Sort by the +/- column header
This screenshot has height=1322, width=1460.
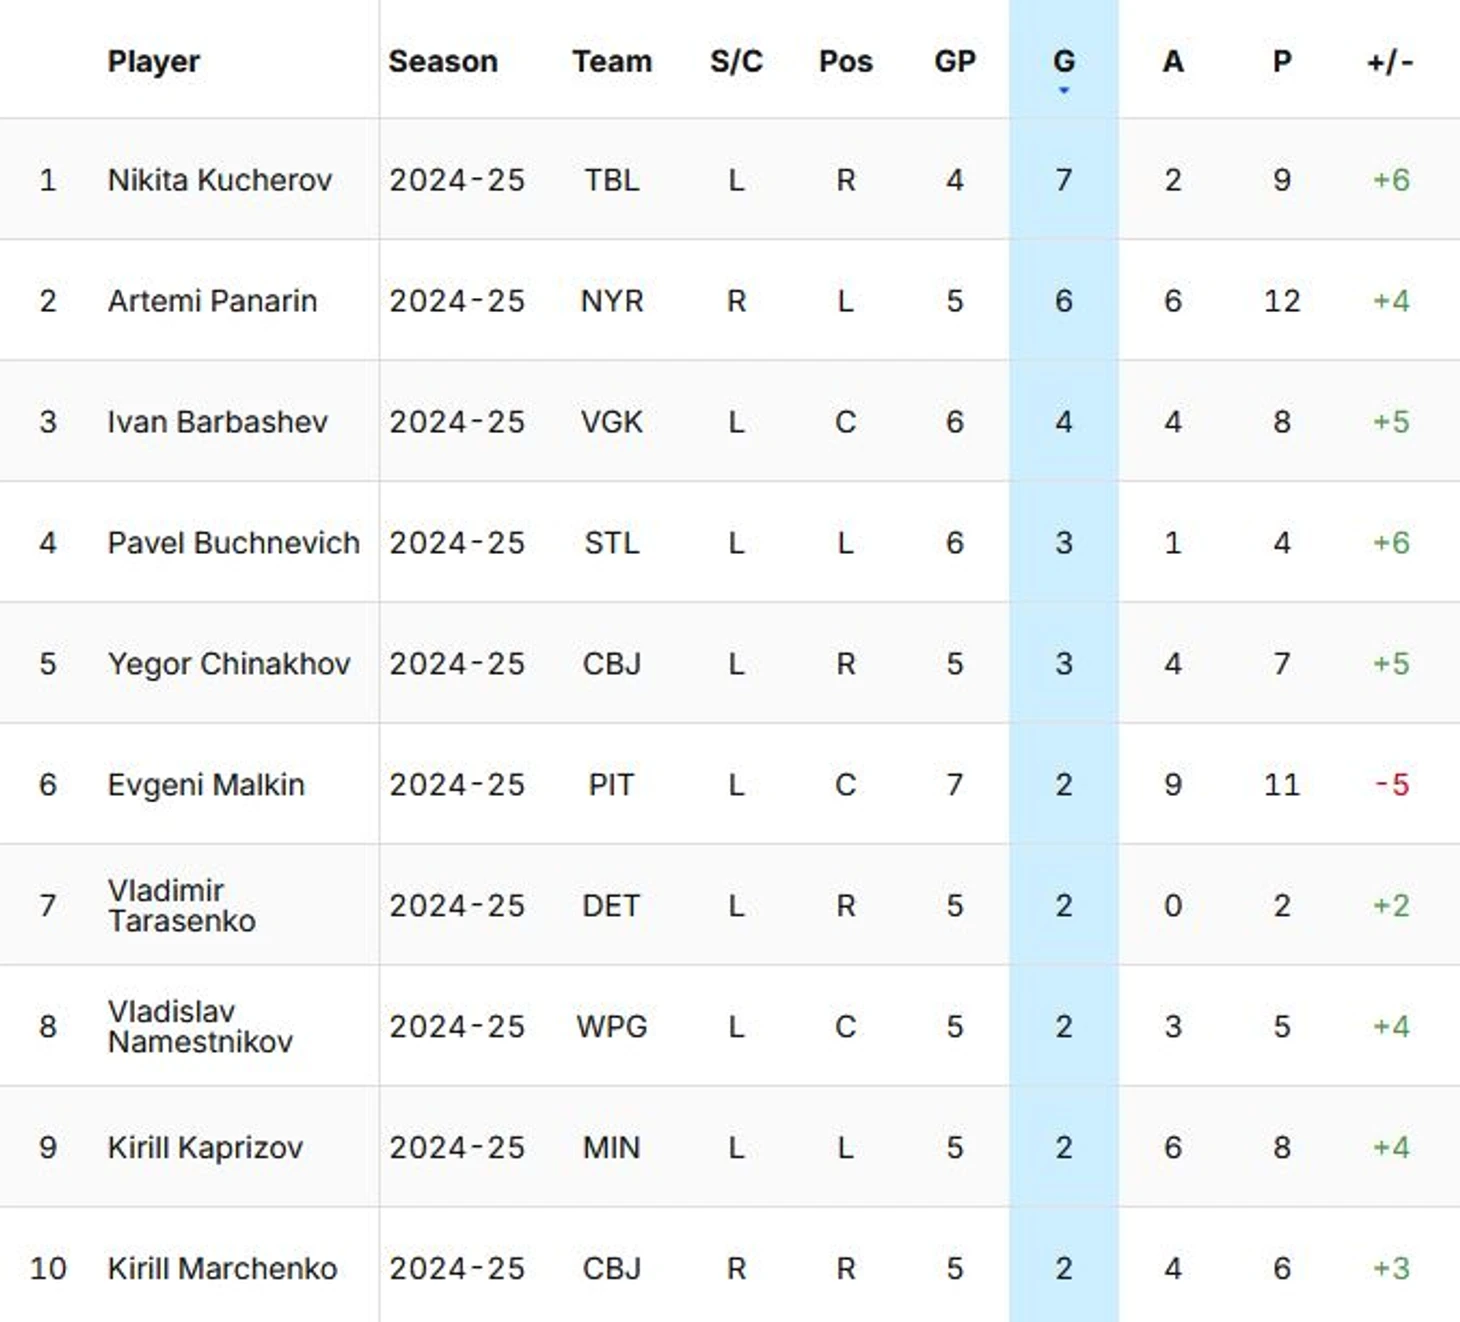coord(1390,61)
